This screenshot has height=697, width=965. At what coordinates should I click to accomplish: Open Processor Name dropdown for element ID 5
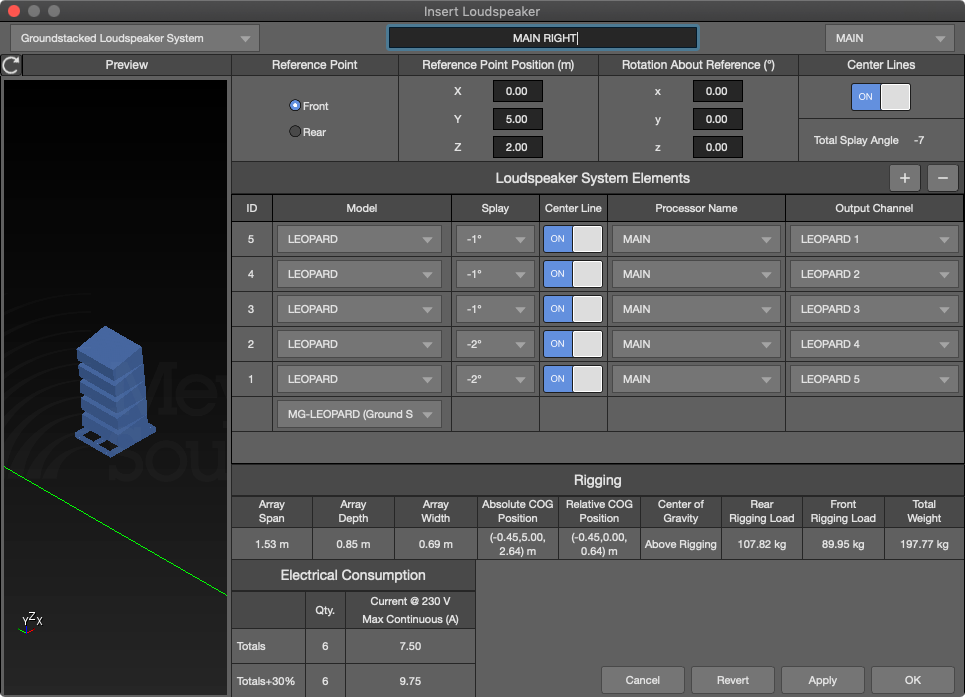[x=696, y=239]
